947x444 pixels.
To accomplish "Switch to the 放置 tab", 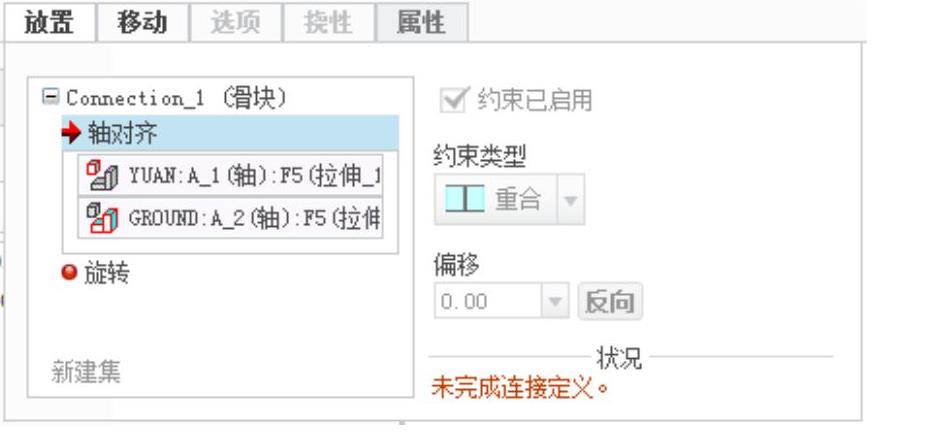I will point(50,23).
